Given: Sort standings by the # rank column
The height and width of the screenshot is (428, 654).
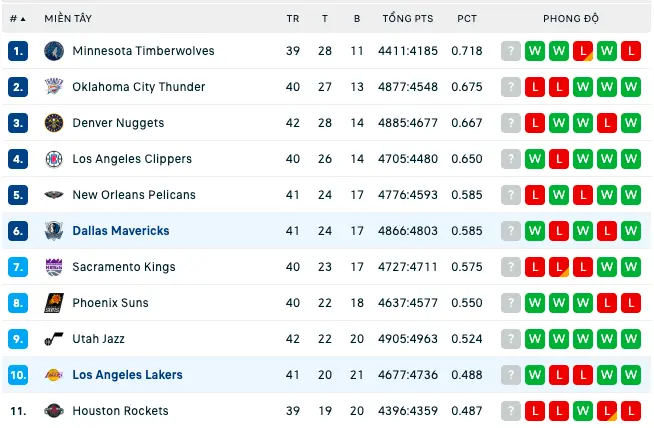Looking at the screenshot, I should point(18,19).
